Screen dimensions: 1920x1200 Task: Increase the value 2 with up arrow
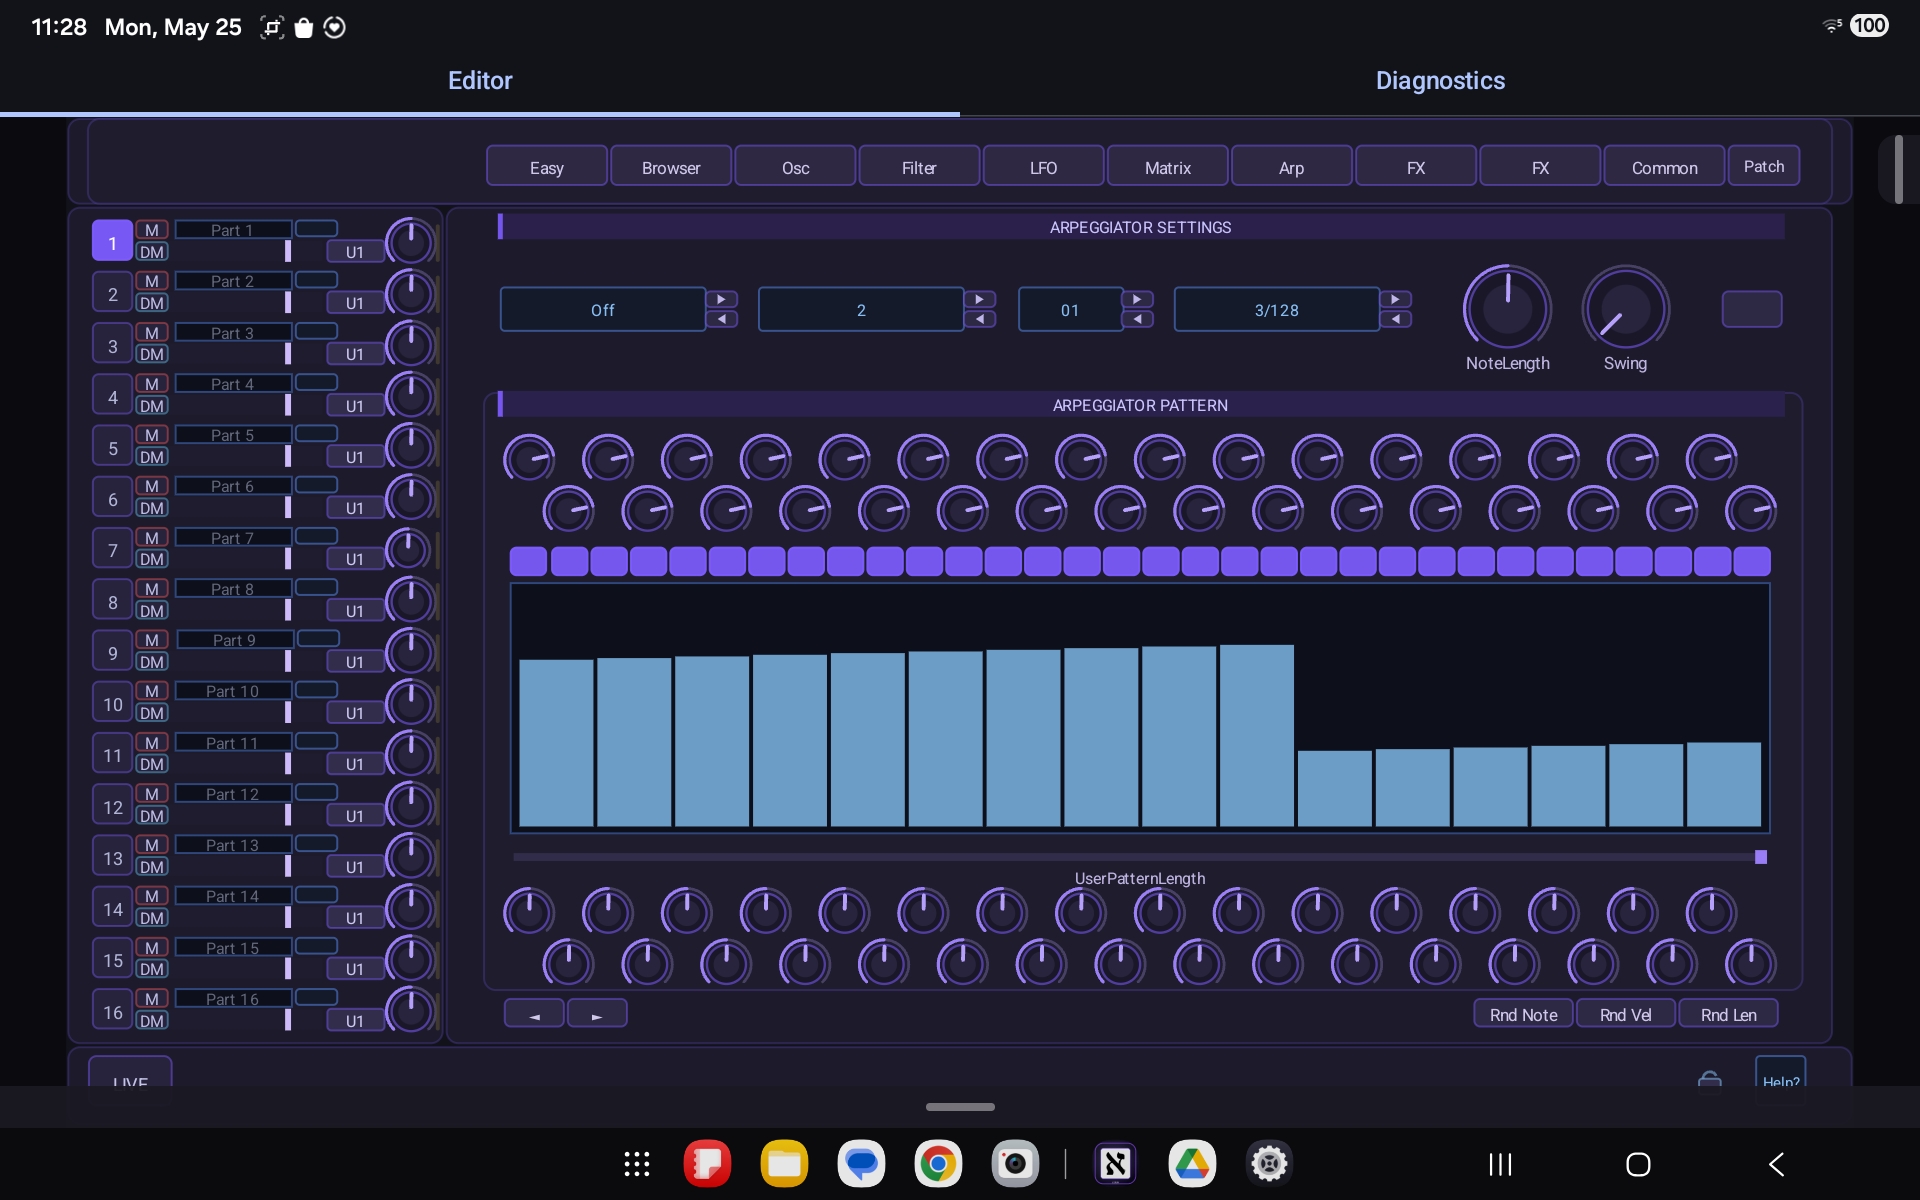(979, 299)
